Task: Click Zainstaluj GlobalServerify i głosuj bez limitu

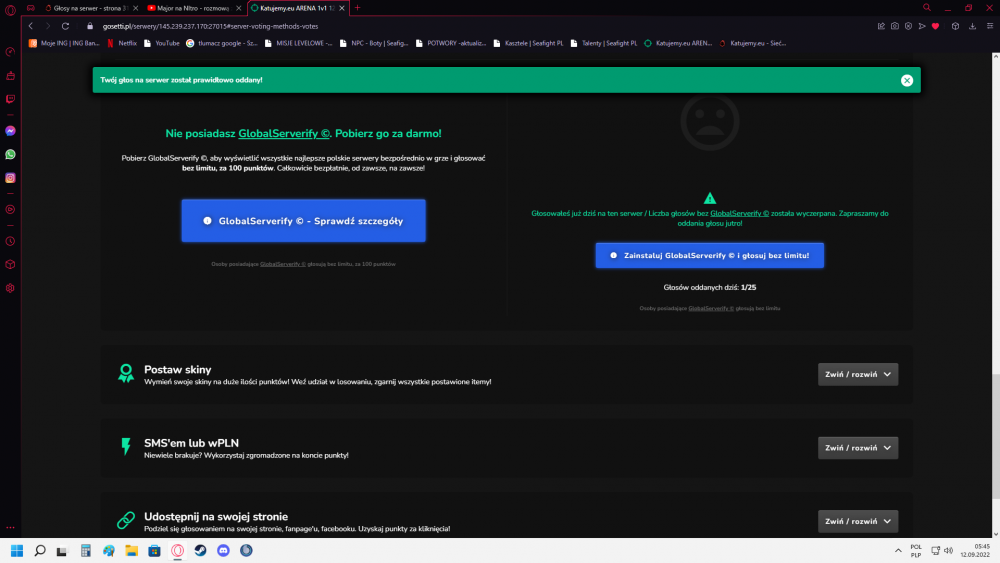Action: [710, 256]
